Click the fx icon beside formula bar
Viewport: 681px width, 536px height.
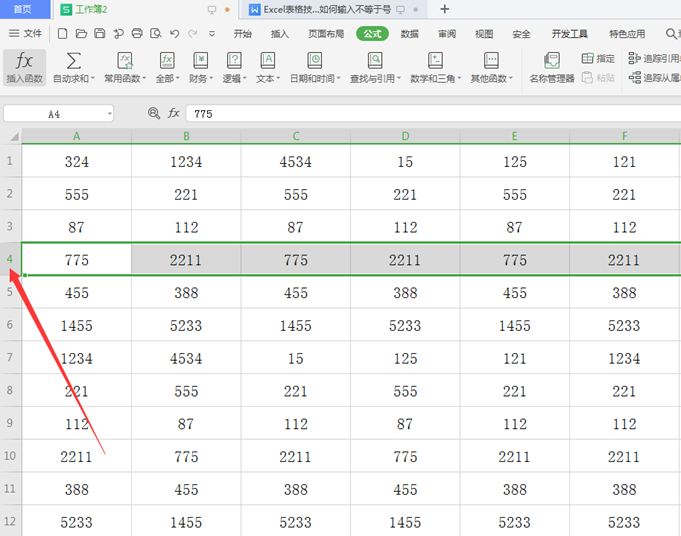(174, 113)
